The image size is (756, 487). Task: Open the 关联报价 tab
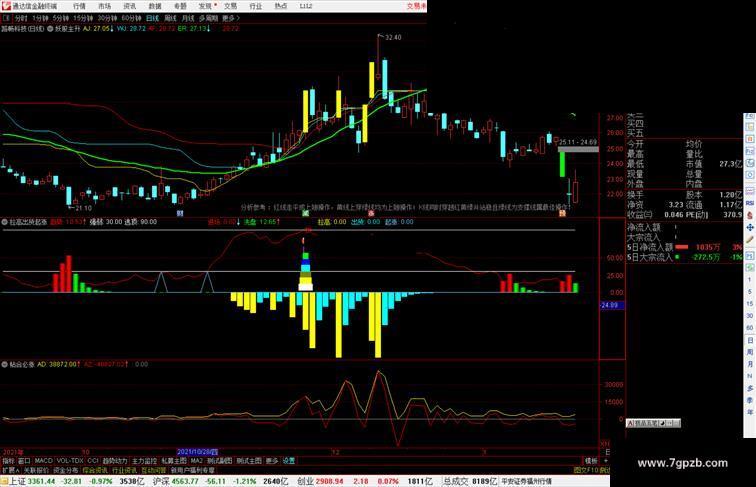coord(36,470)
